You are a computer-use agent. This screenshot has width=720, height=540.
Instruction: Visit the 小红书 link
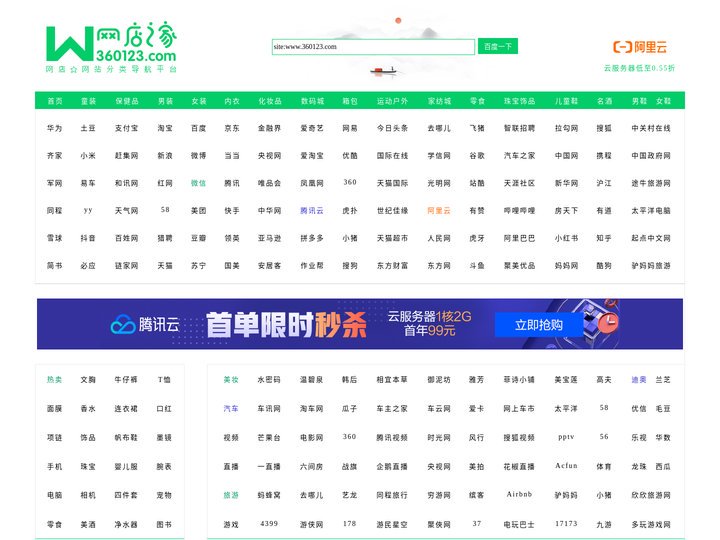[566, 238]
